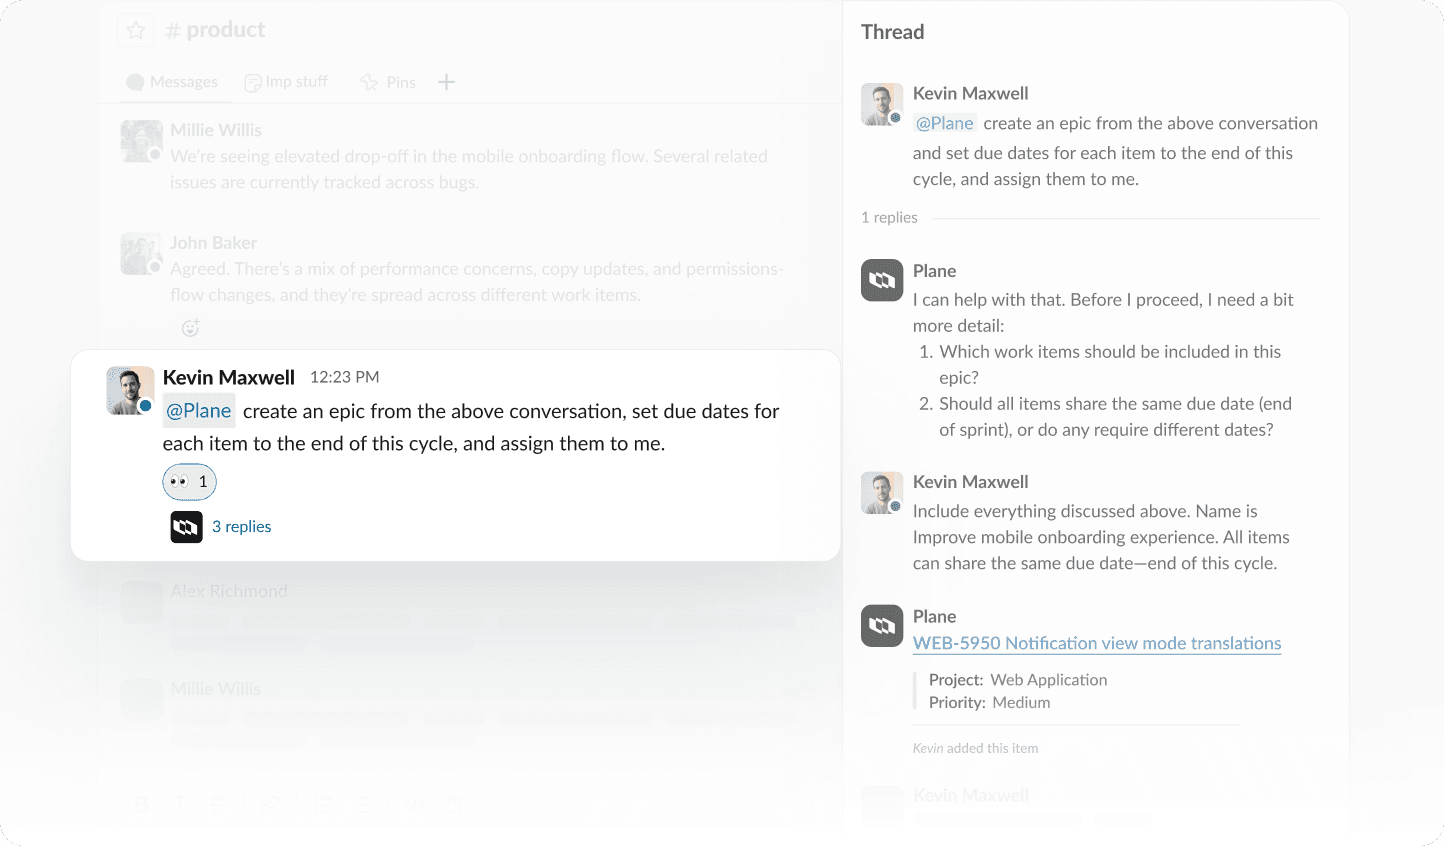This screenshot has height=846, width=1444.
Task: Open WEB-5950 Notification view mode translations
Action: [x=1096, y=643]
